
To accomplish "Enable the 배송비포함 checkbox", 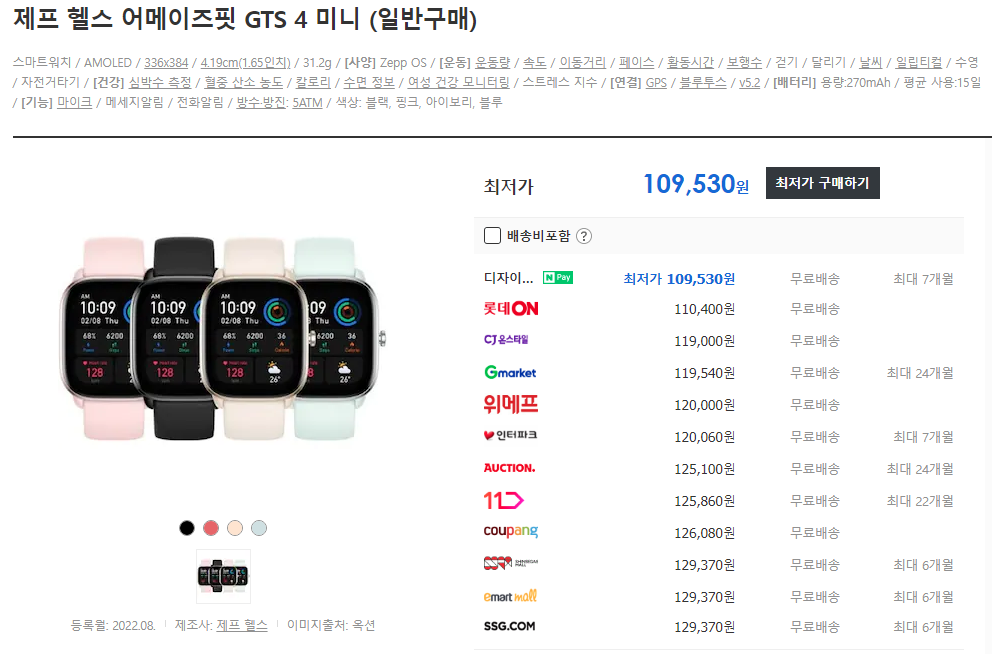I will click(x=492, y=236).
